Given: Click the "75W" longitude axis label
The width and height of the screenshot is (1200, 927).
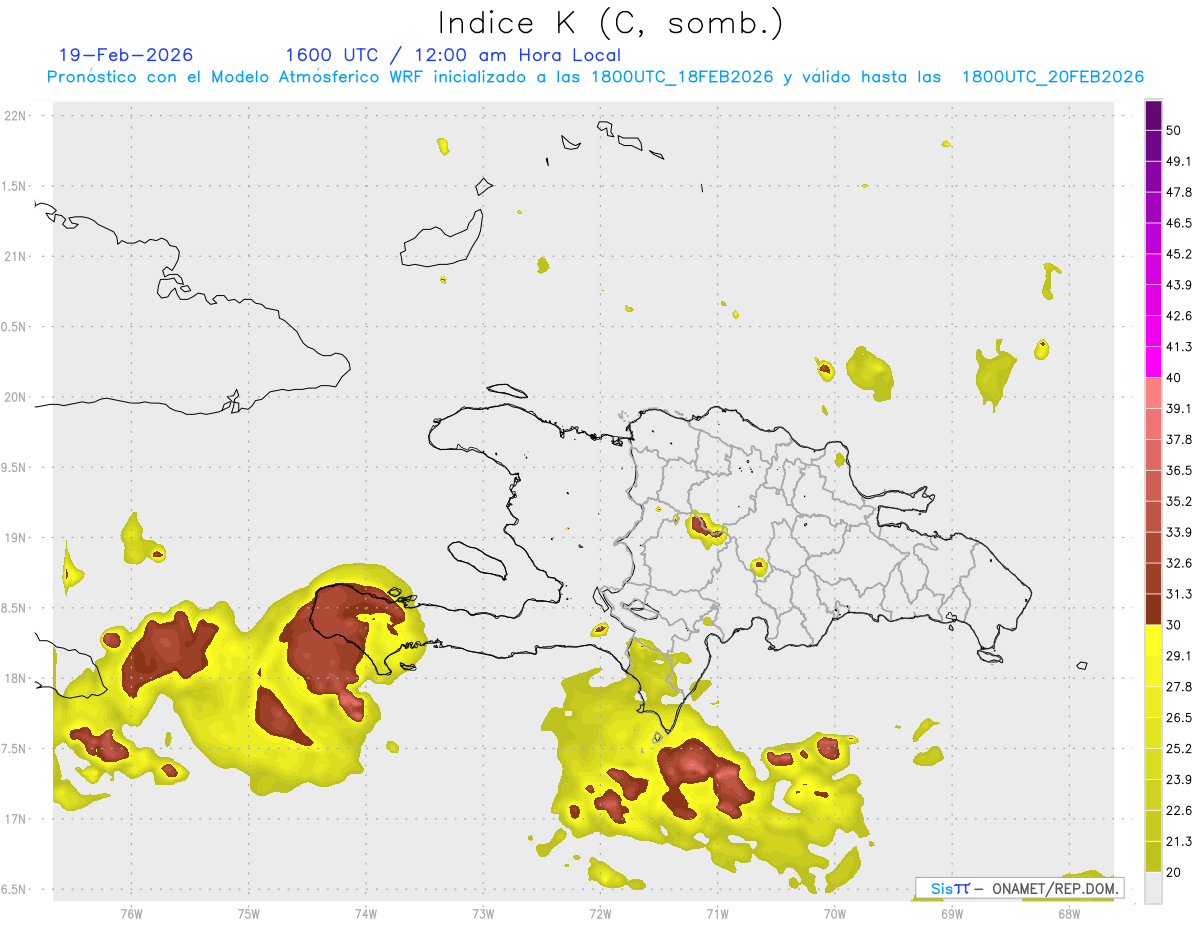Looking at the screenshot, I should coord(249,913).
